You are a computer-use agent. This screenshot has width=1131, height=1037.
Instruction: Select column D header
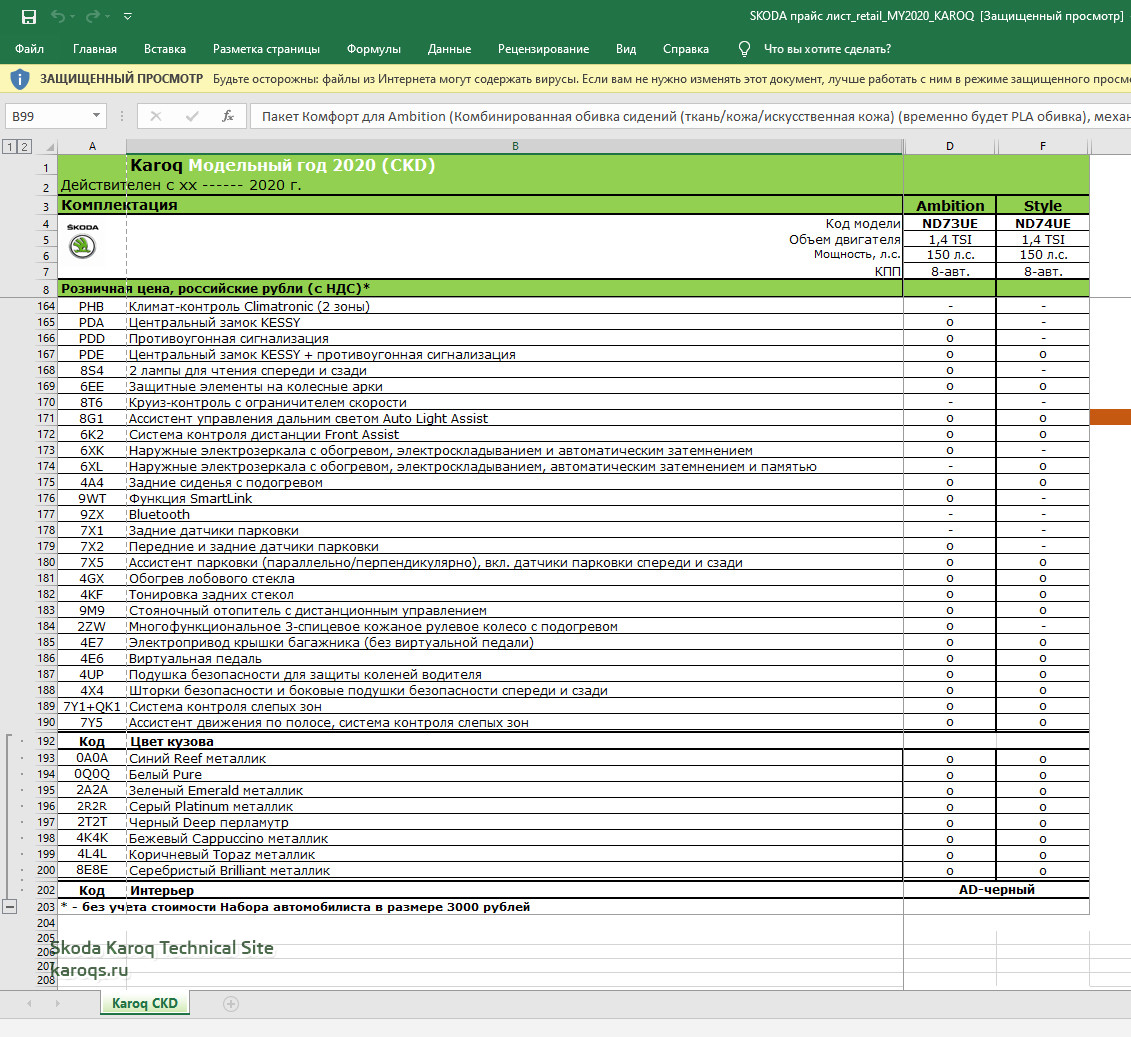click(950, 146)
